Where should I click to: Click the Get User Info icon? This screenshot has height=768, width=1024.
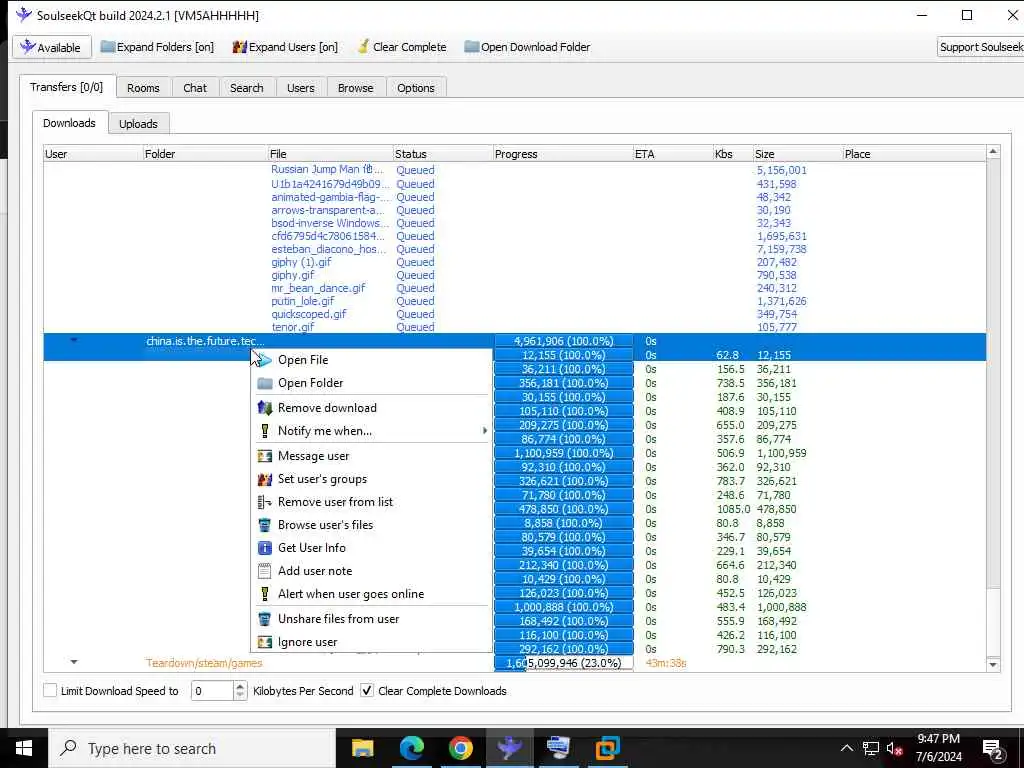tap(264, 547)
